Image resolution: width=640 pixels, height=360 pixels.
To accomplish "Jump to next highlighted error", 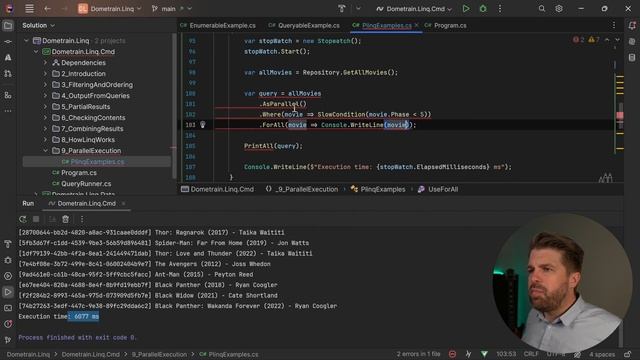I will coord(617,40).
